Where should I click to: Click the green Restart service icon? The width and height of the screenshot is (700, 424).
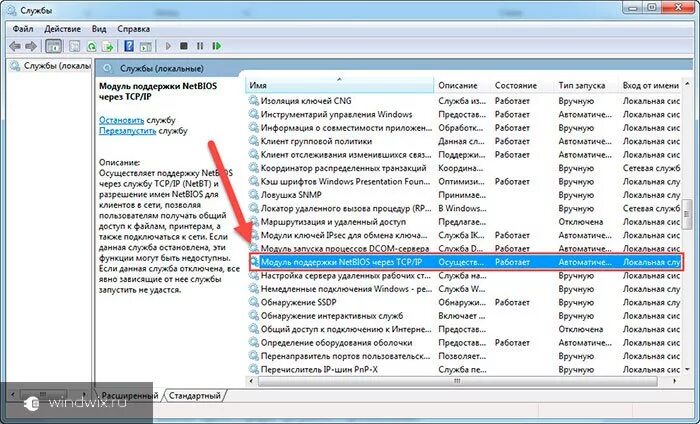(x=217, y=46)
